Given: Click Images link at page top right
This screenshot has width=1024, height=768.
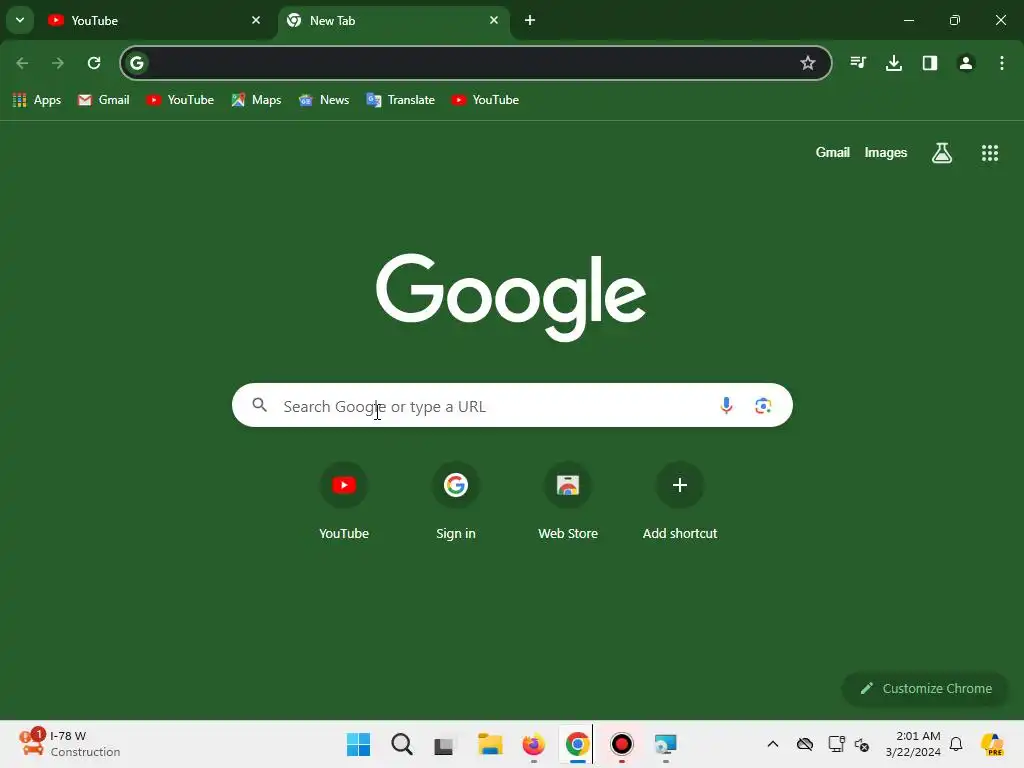Looking at the screenshot, I should click(x=886, y=152).
